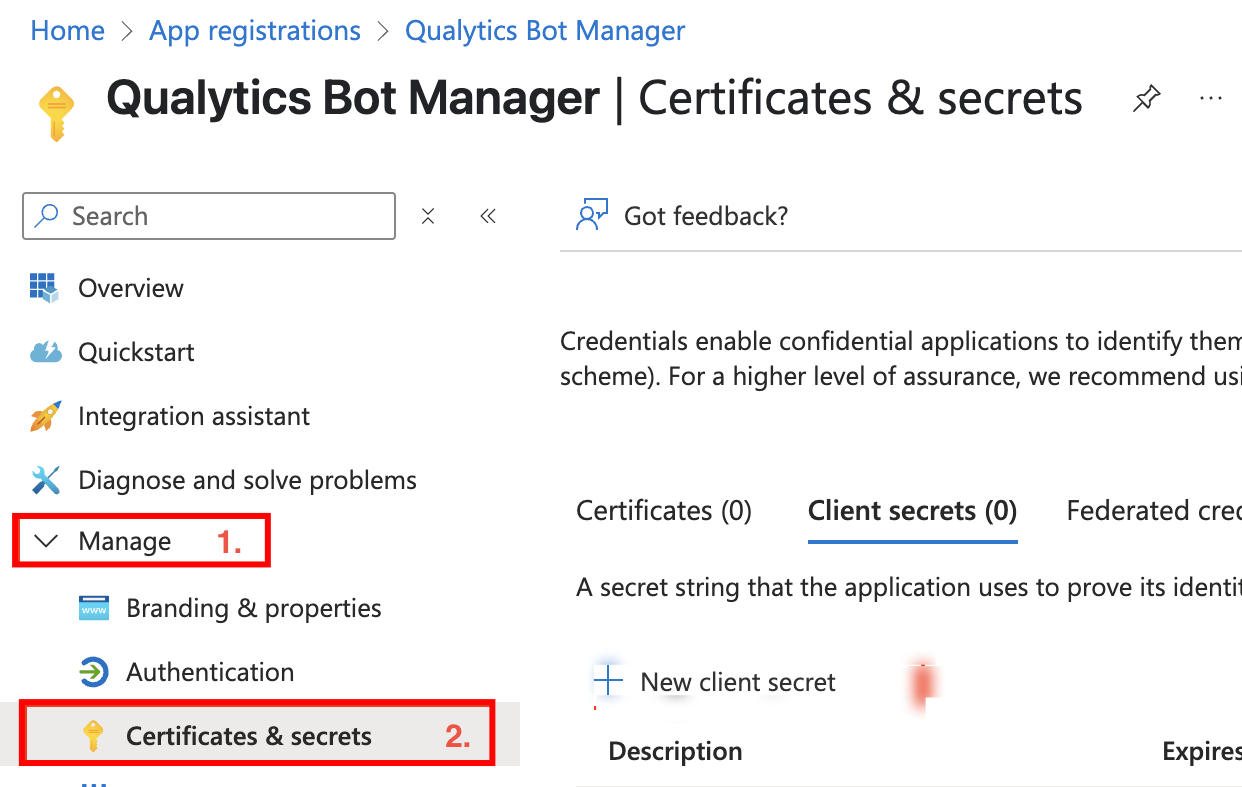Click the Got feedback person icon
1242x787 pixels.
pos(592,214)
